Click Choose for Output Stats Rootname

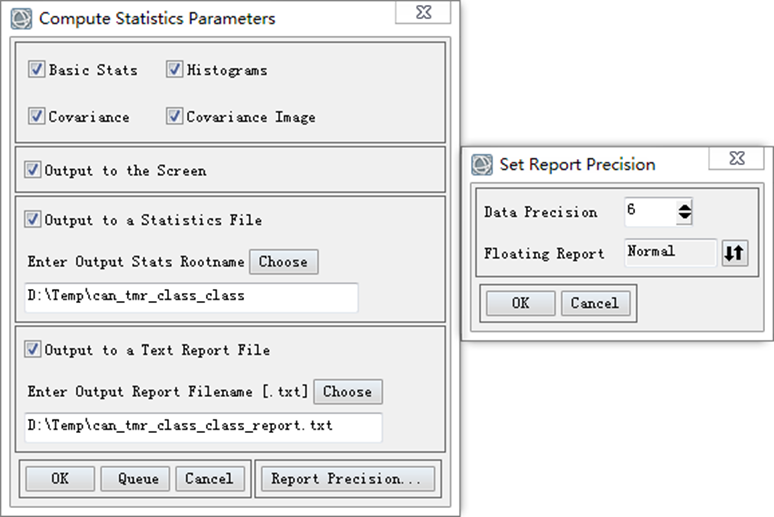[283, 262]
